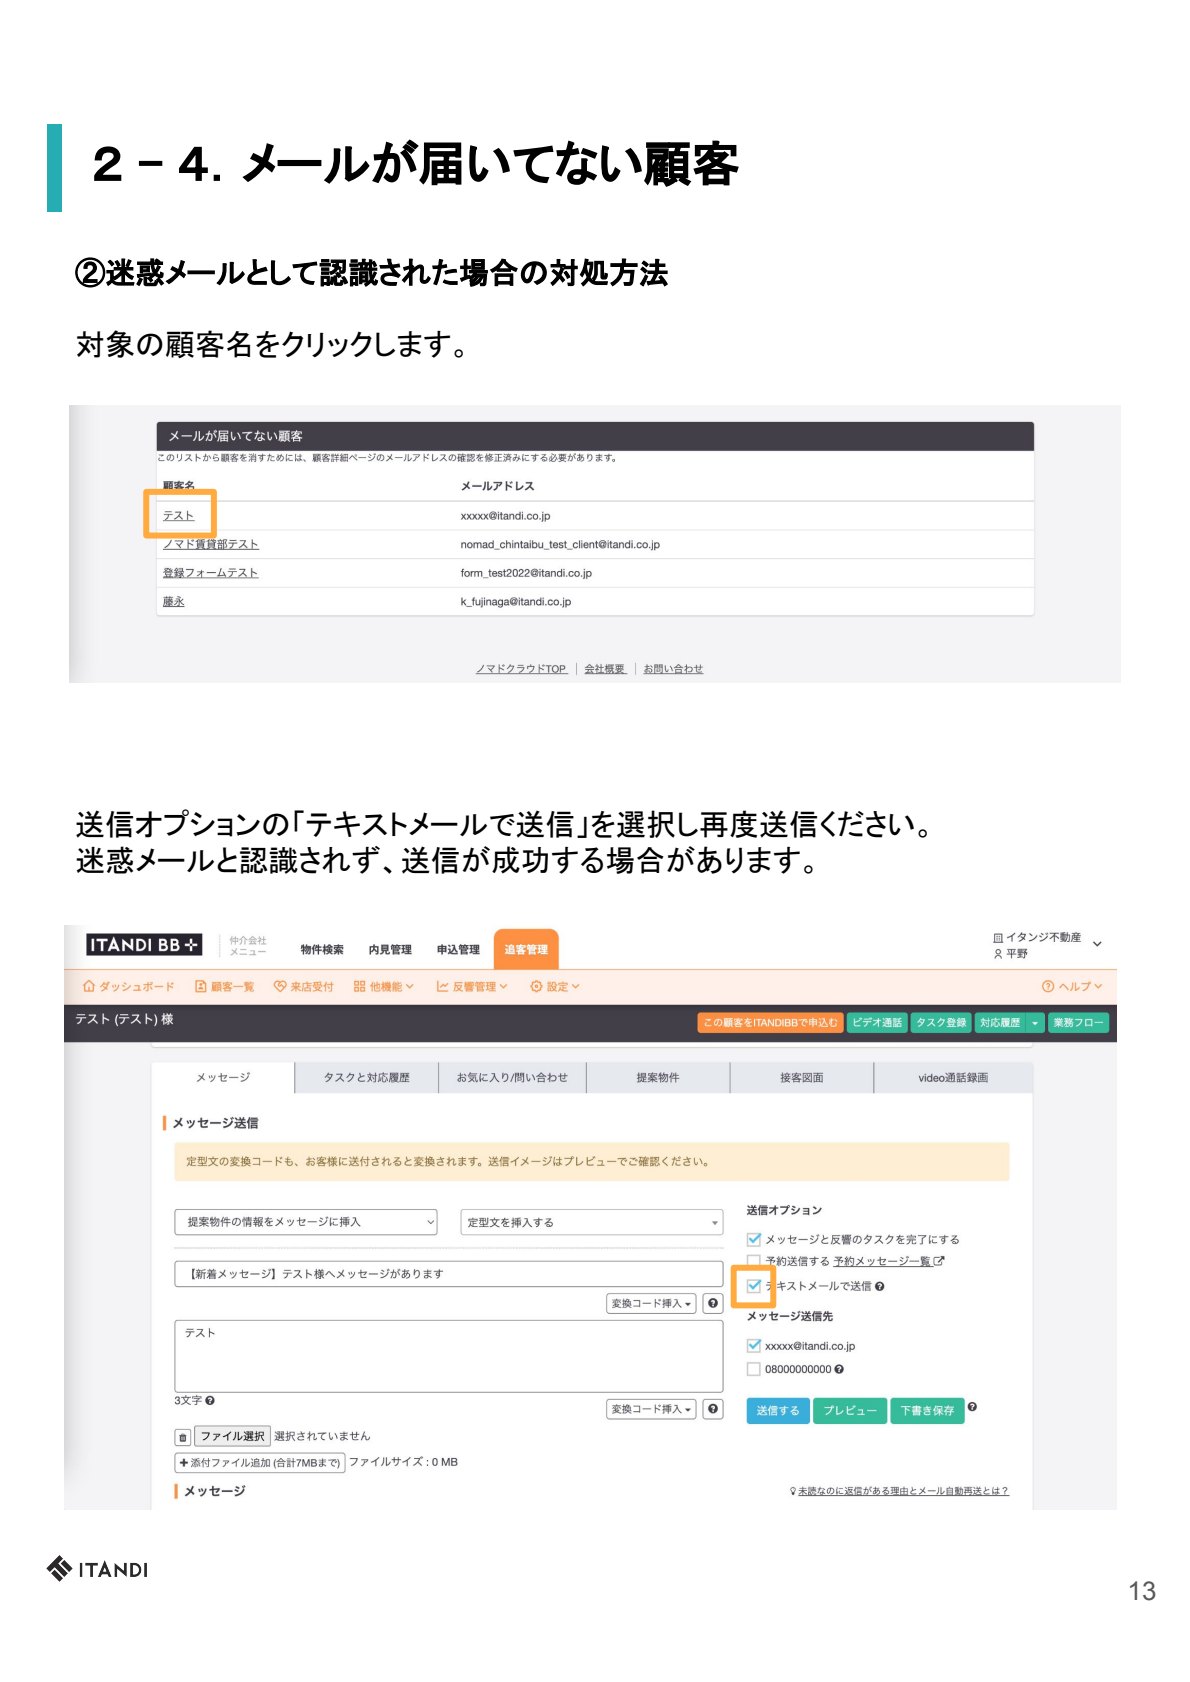Click the question icon beside subject 変換コード挿入
The height and width of the screenshot is (1682, 1190).
coord(712,1303)
